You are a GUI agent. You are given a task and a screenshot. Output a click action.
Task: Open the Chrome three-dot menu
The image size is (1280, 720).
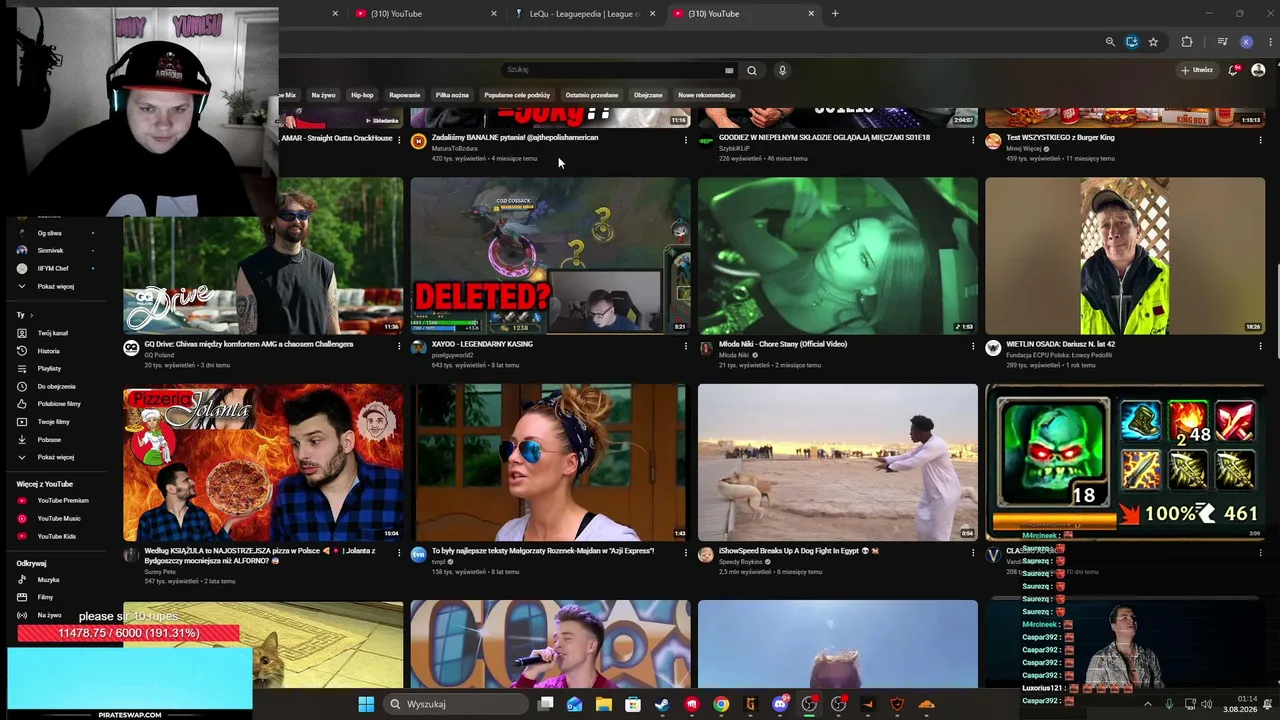tap(1270, 42)
